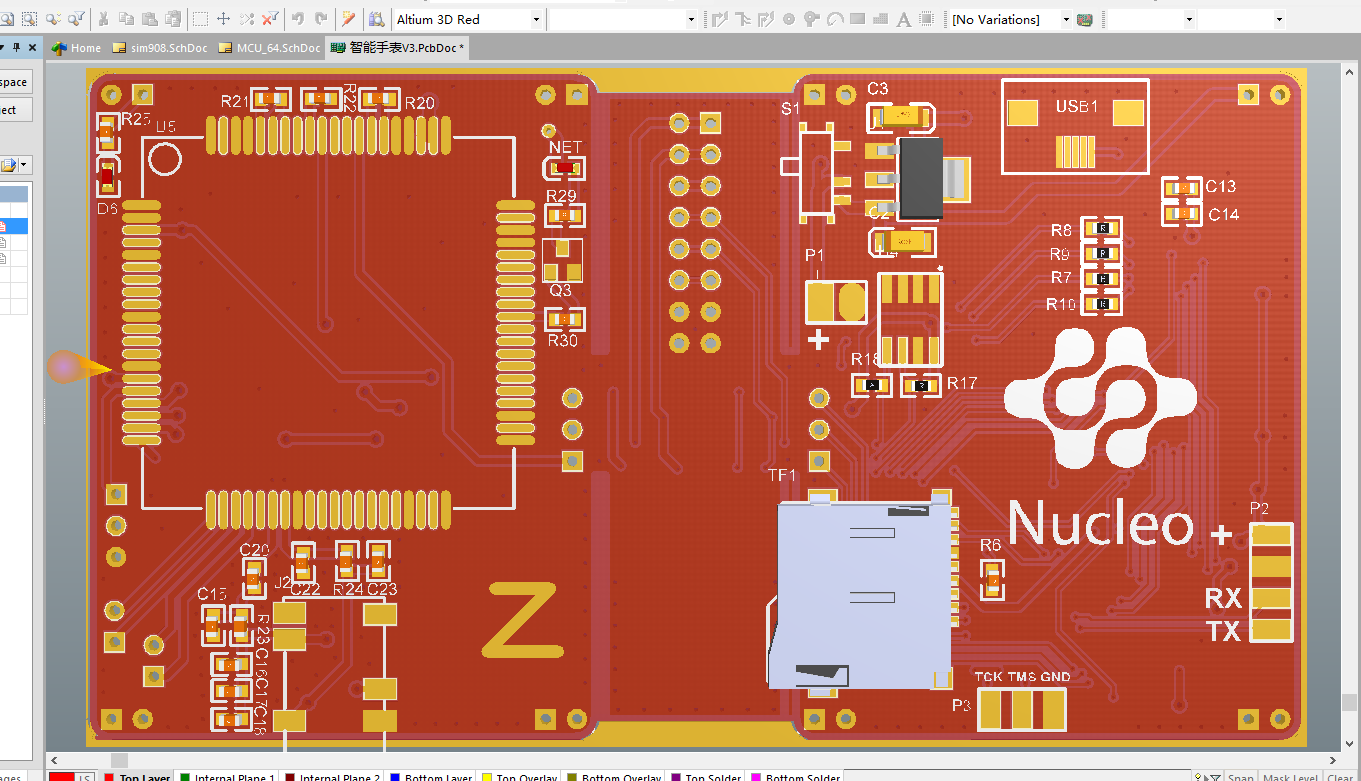Click the Q3 transistor footprint
1361x781 pixels.
pyautogui.click(x=562, y=260)
